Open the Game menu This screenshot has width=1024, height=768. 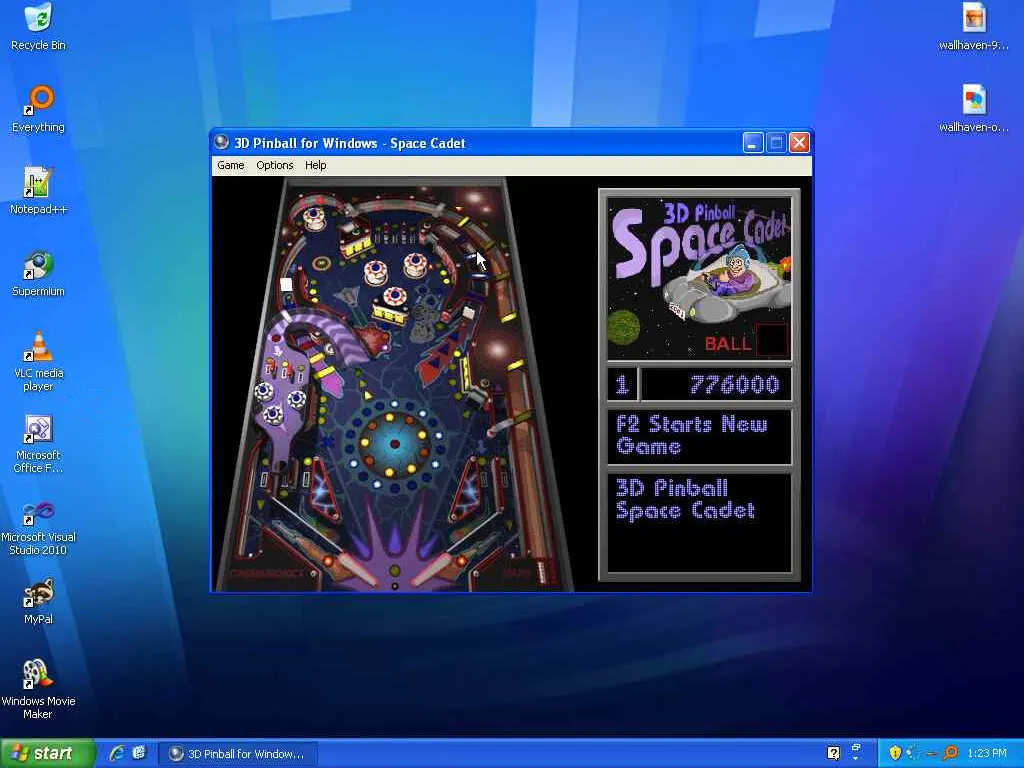point(231,165)
